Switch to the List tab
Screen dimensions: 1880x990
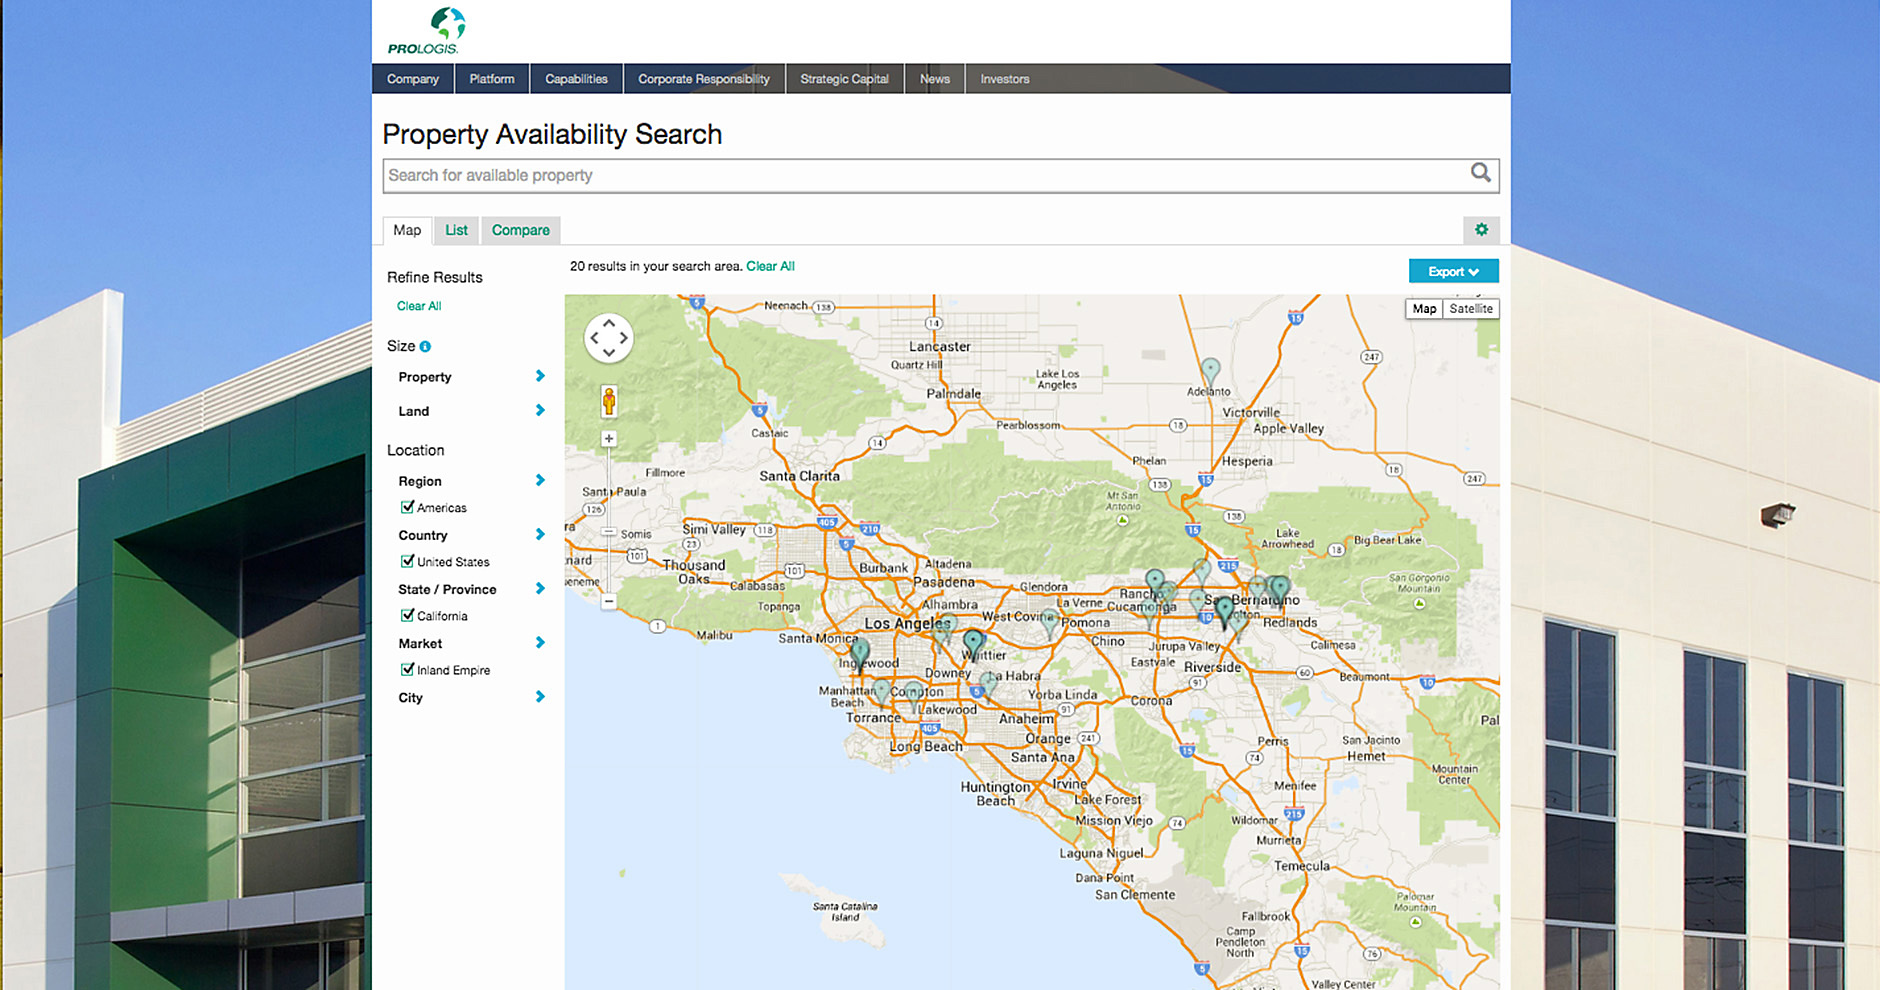pyautogui.click(x=456, y=230)
